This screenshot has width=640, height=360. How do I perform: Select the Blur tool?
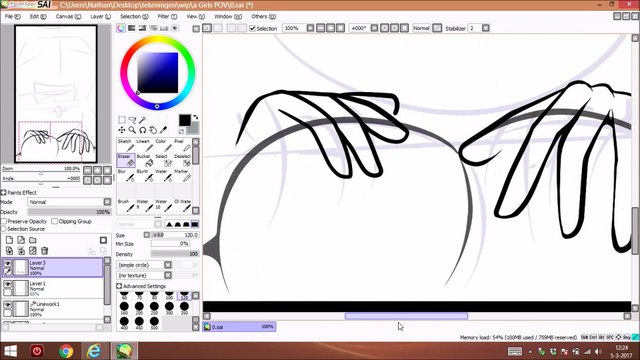pos(126,176)
